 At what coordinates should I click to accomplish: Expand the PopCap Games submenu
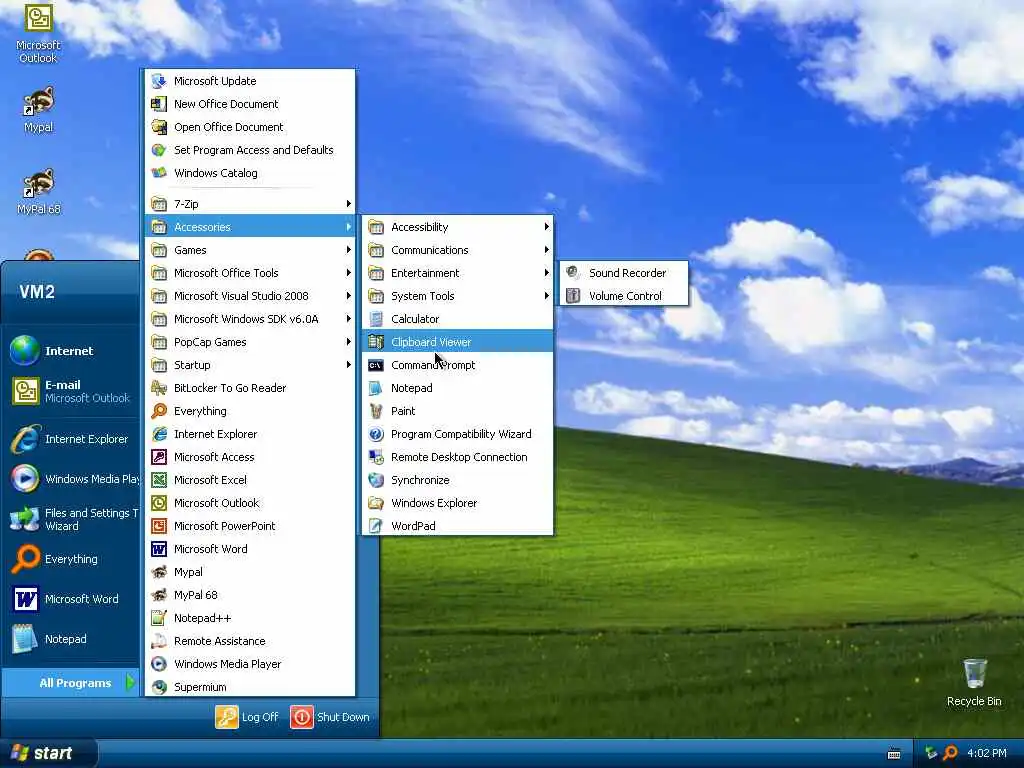coord(251,342)
